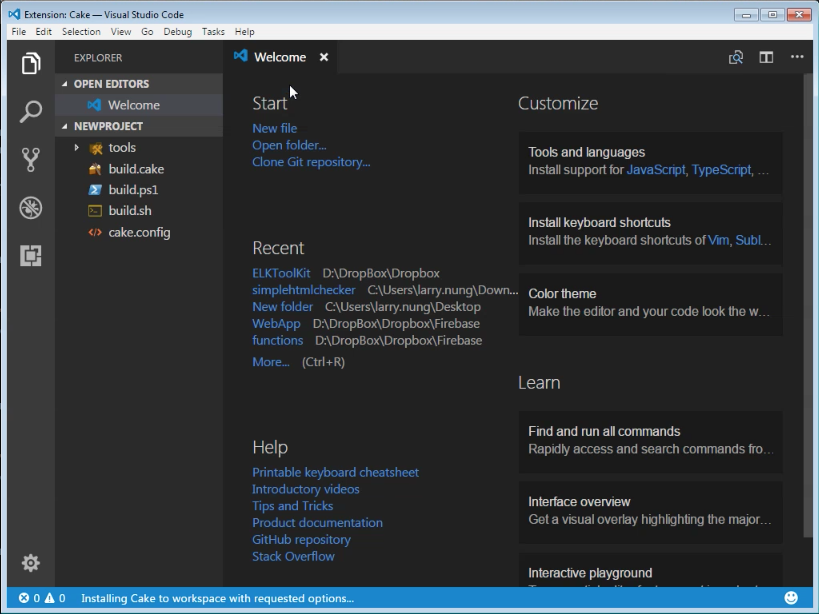Image resolution: width=819 pixels, height=614 pixels.
Task: Select Find and run all commands card
Action: (x=650, y=441)
